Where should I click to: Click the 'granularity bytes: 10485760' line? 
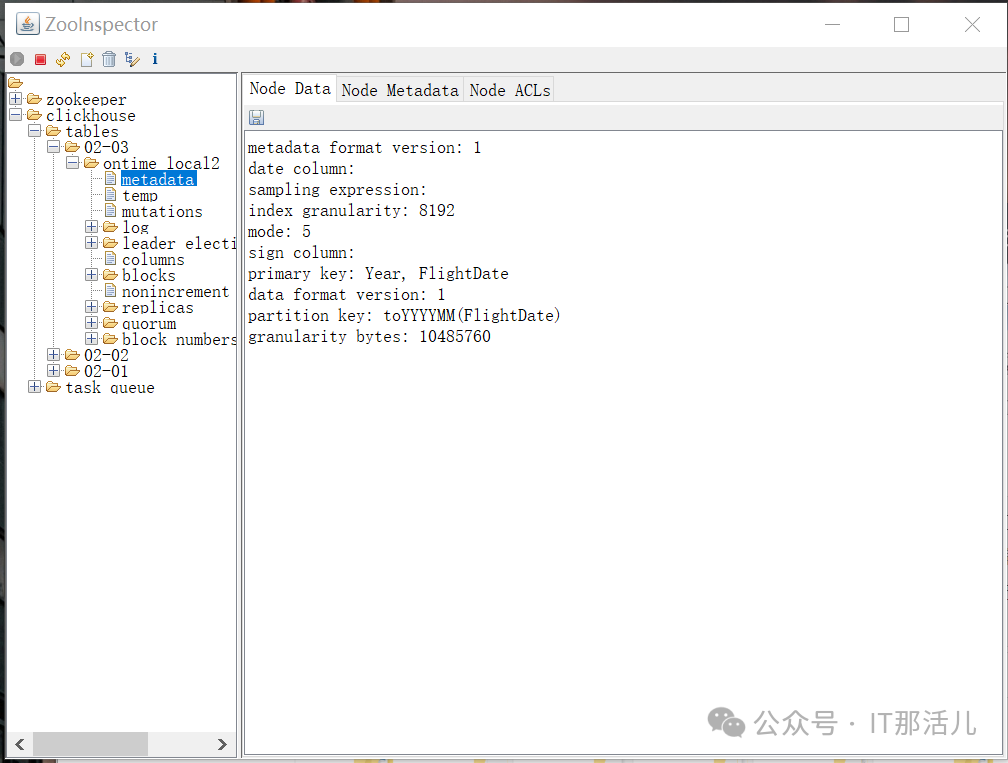pyautogui.click(x=370, y=336)
